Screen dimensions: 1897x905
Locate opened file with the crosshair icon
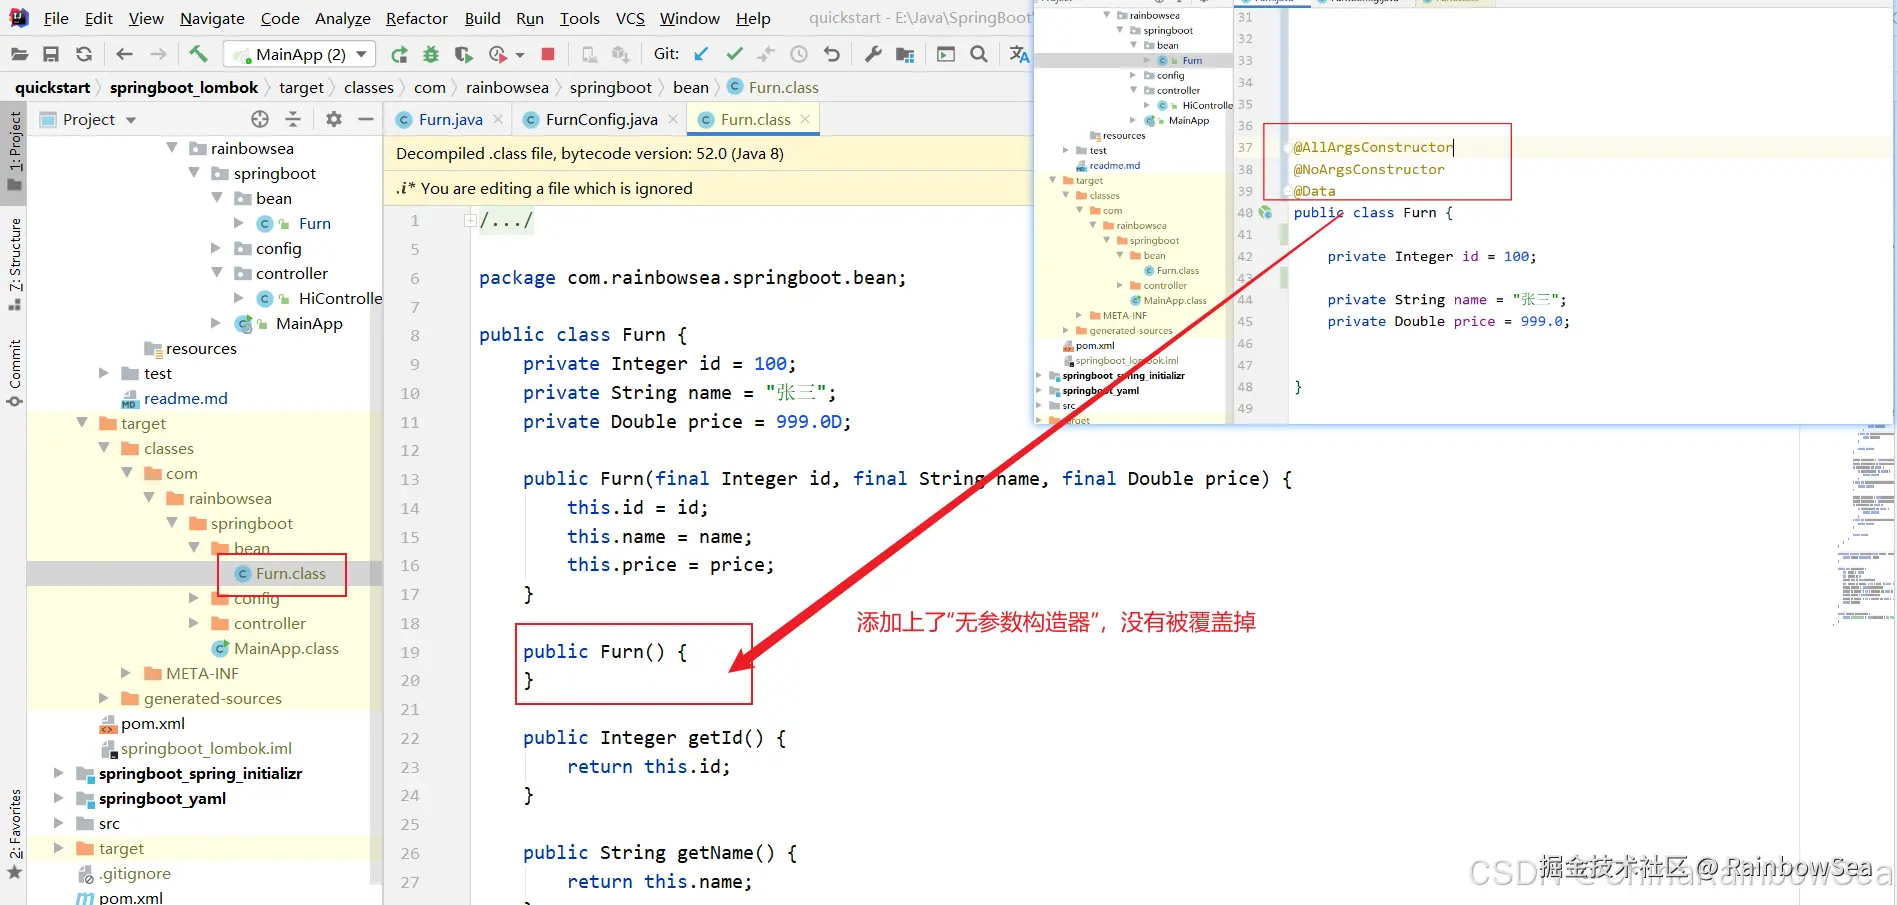(x=260, y=119)
